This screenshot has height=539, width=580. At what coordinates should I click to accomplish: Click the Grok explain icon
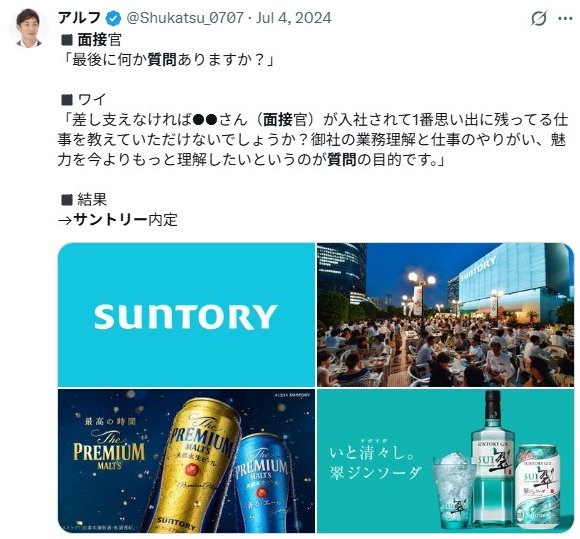point(539,18)
